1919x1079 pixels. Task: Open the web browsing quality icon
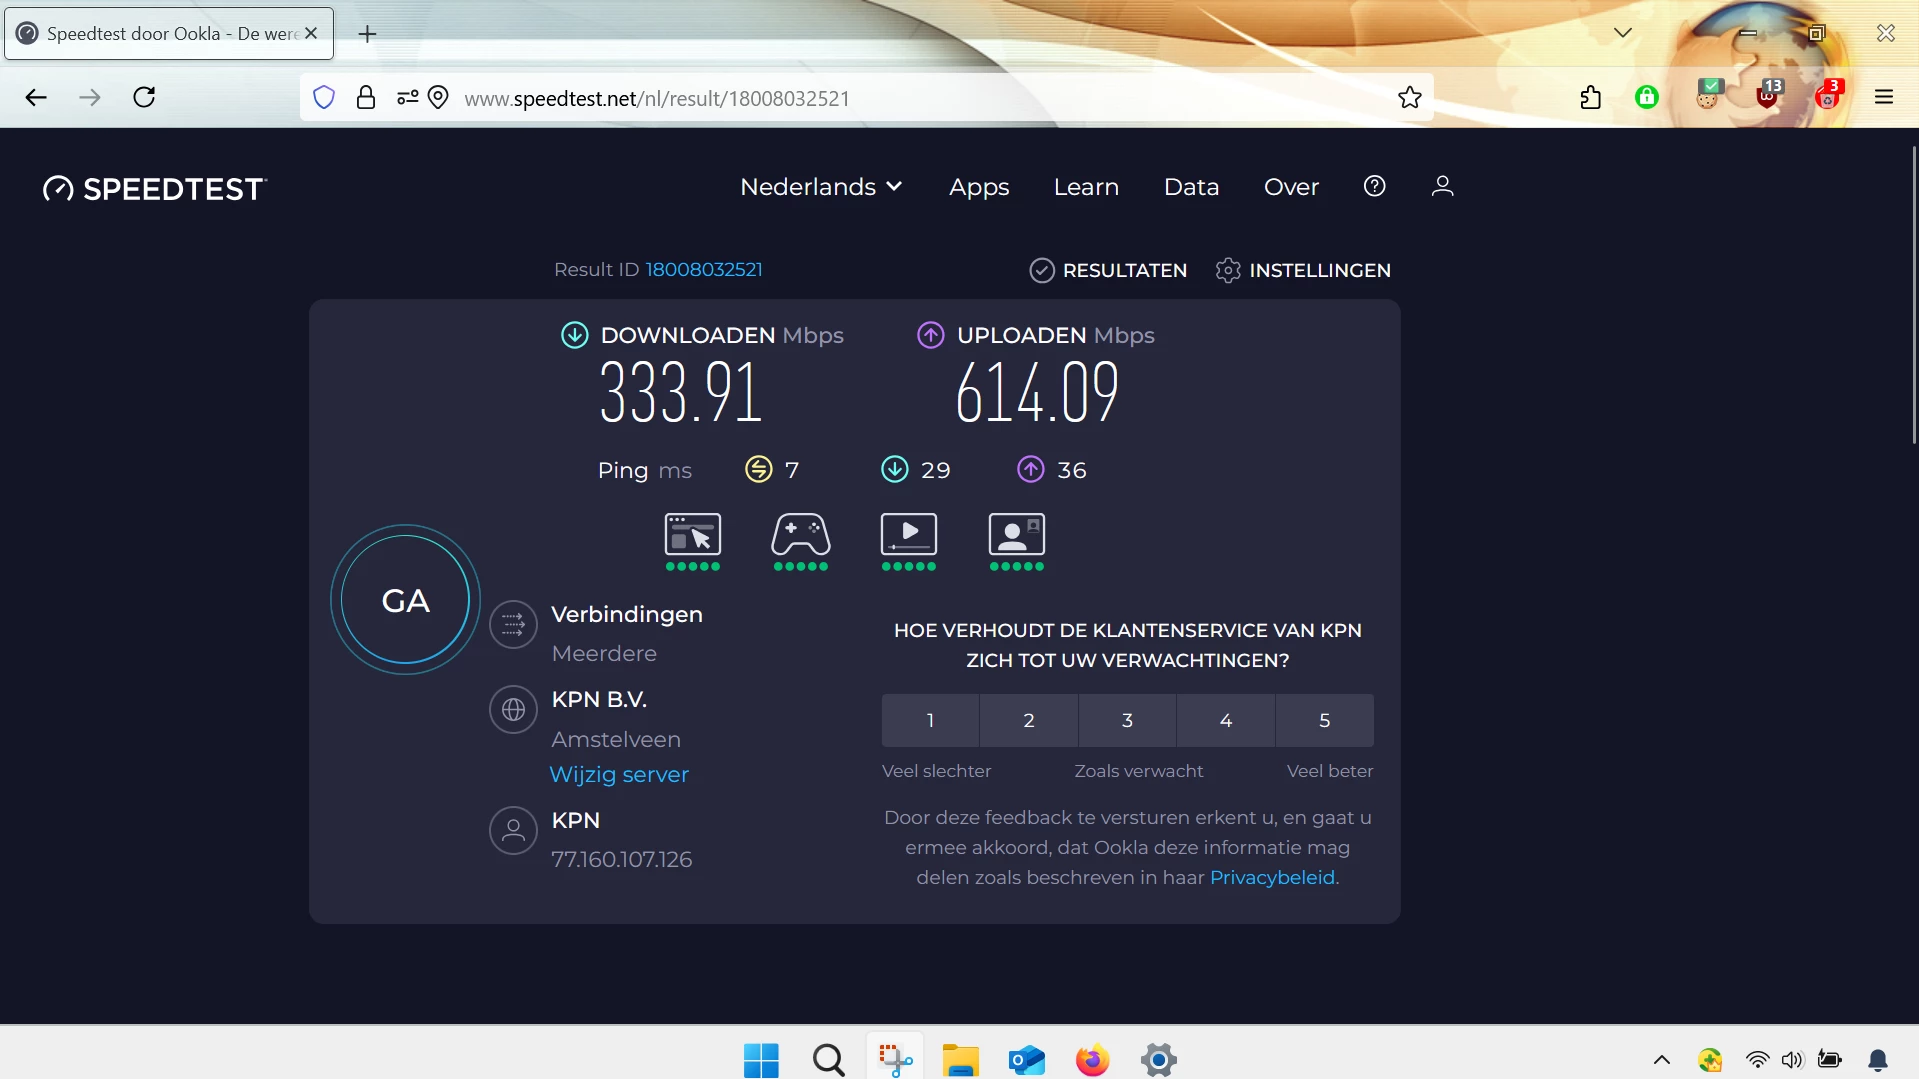point(693,535)
